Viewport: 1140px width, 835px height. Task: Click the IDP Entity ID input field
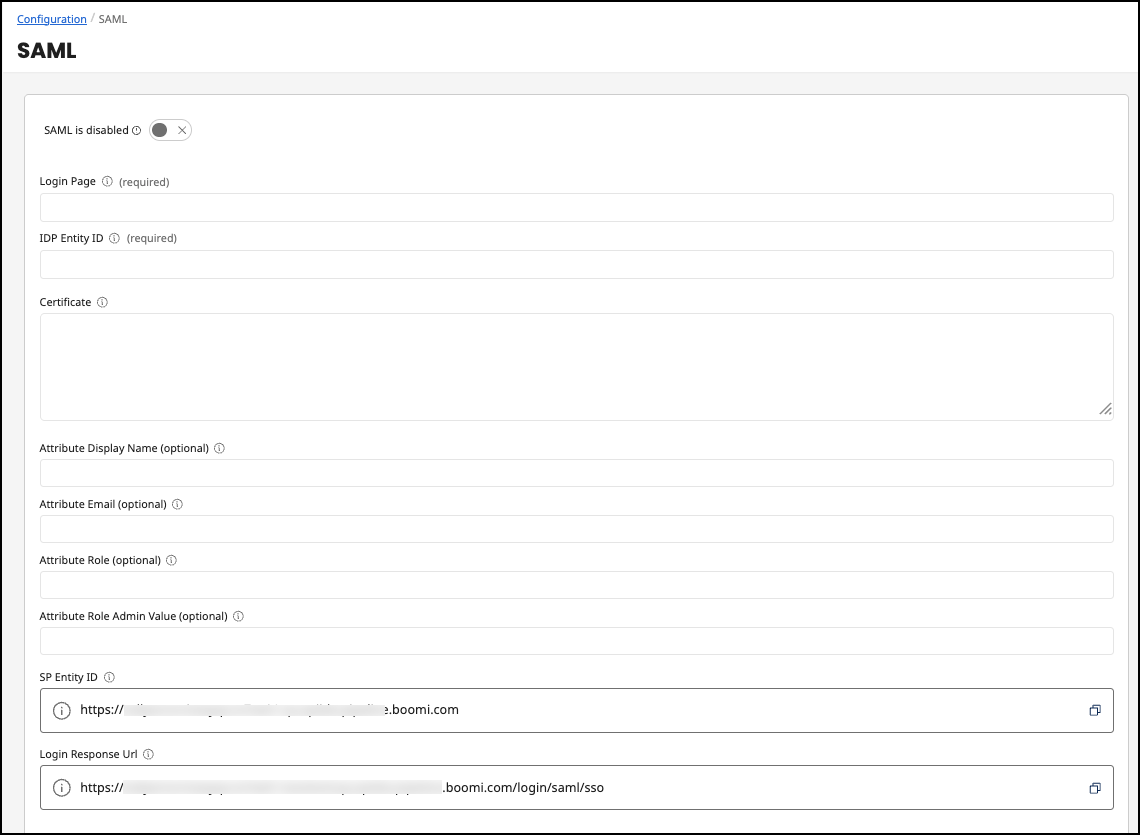point(577,264)
